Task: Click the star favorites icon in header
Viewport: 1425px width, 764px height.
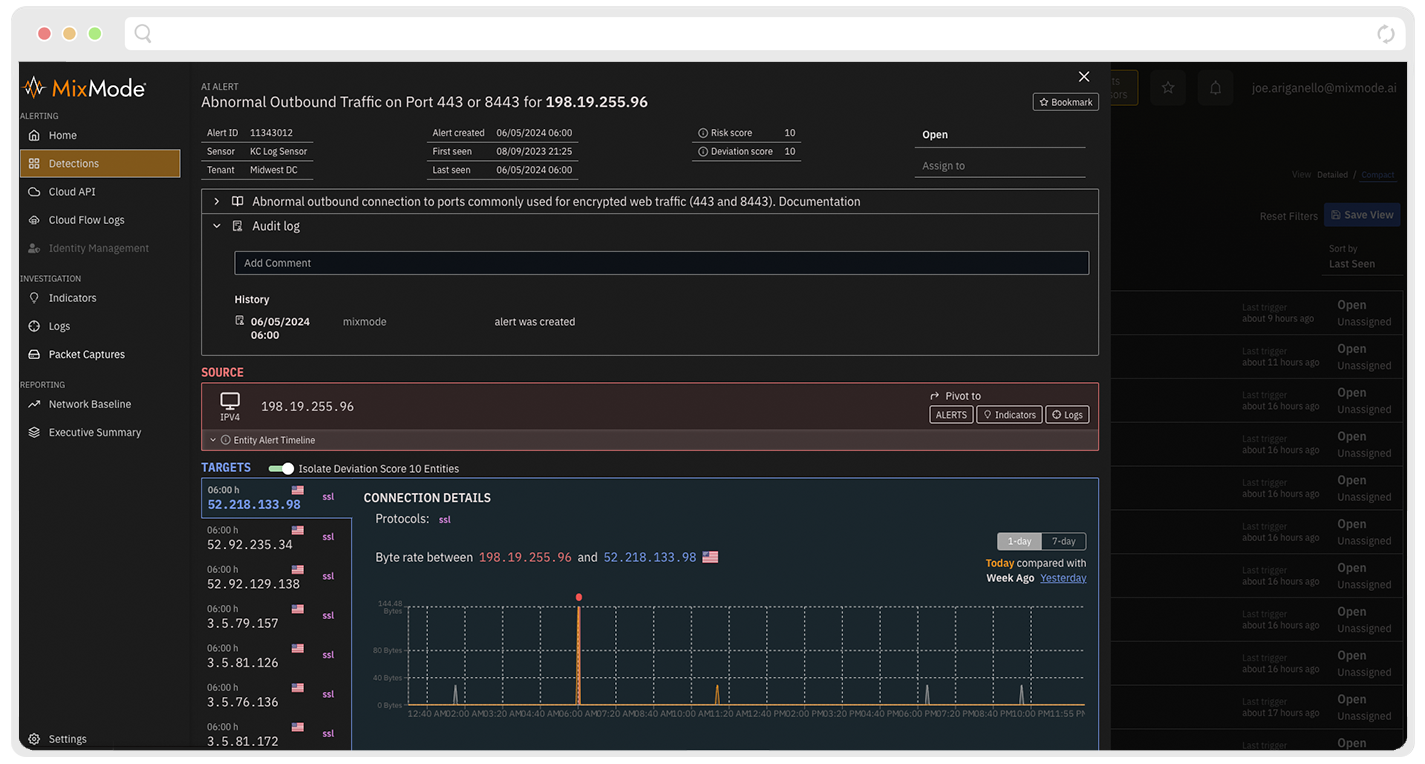Action: (1168, 88)
